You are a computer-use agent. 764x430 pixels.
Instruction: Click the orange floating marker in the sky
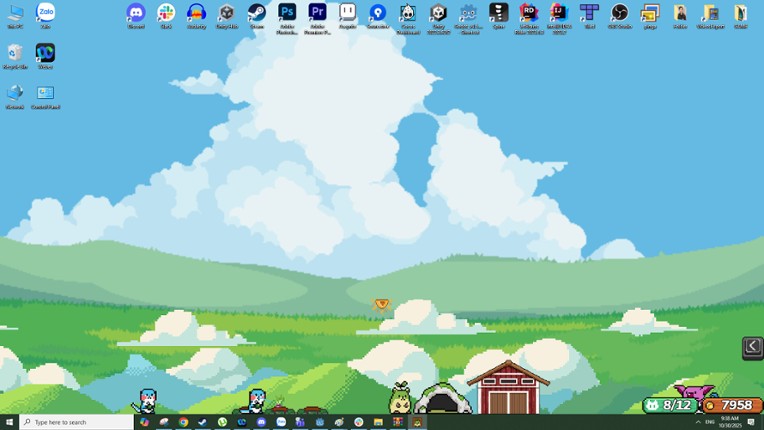(x=382, y=305)
